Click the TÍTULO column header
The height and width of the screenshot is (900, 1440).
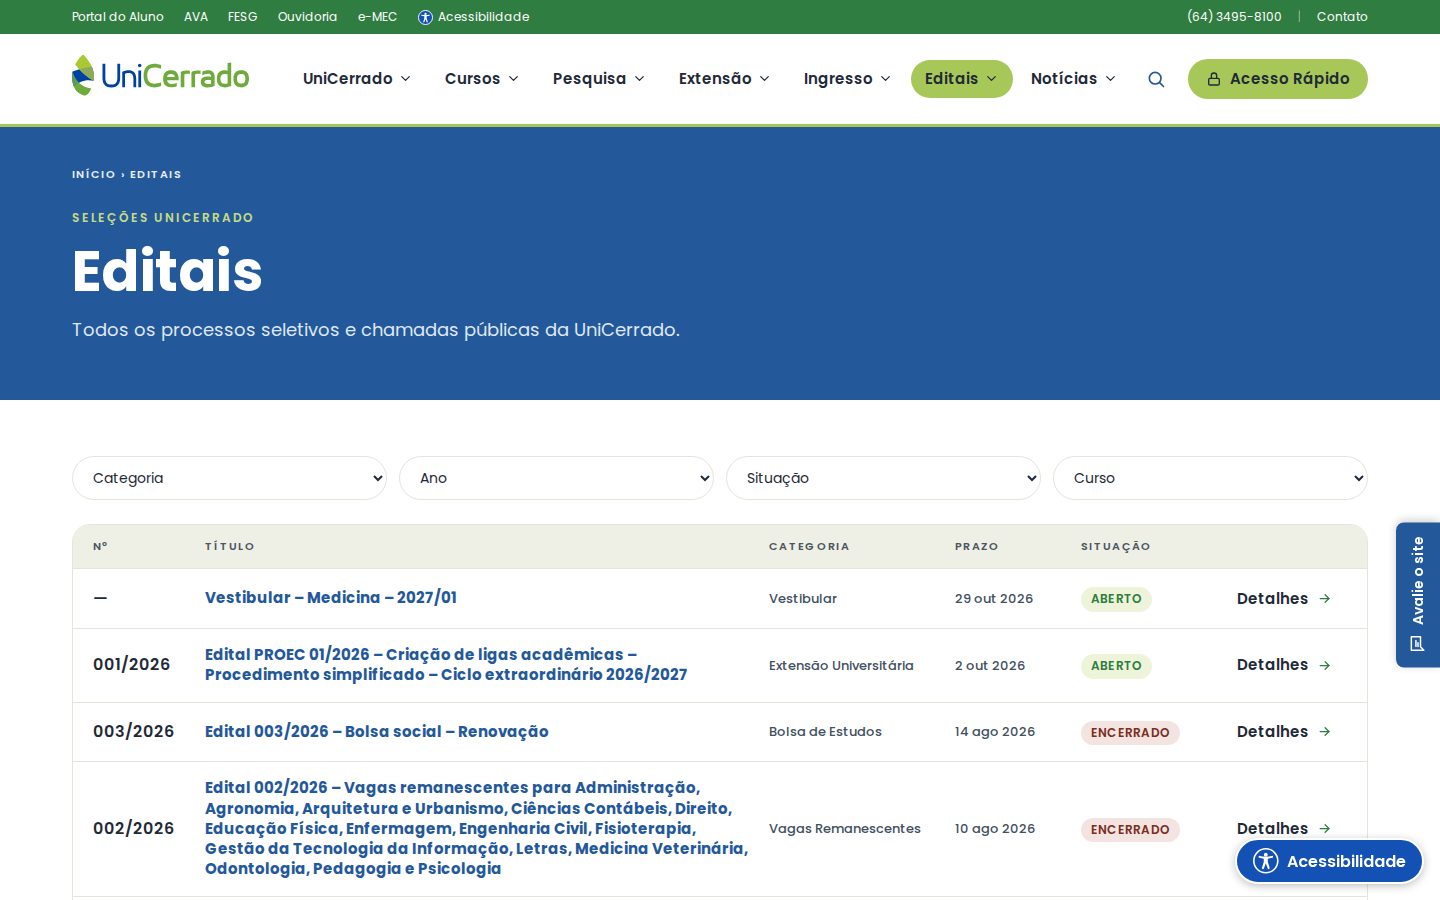point(230,547)
